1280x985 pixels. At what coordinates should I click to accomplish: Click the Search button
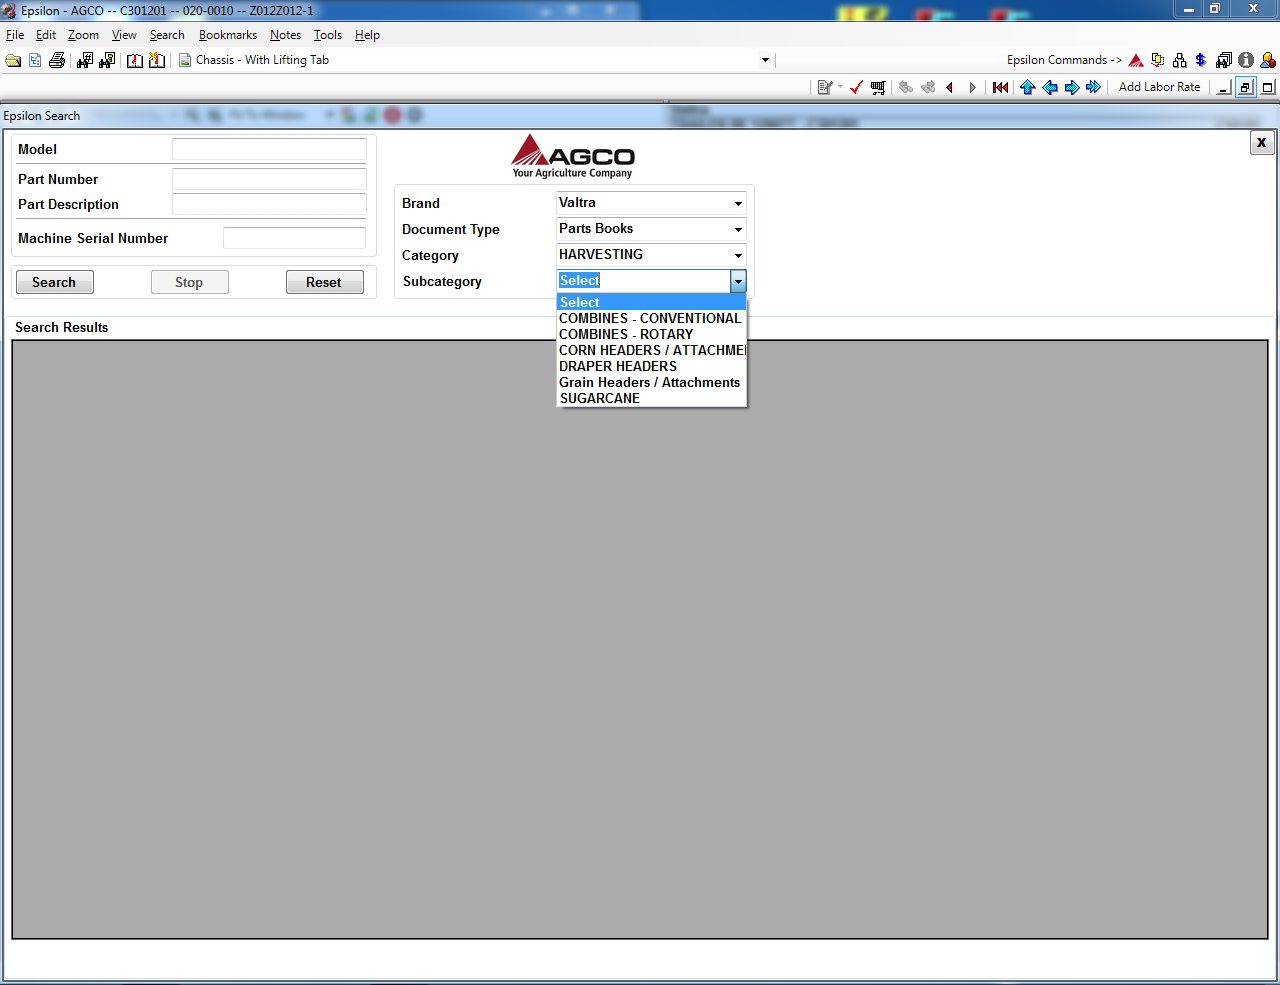(54, 282)
